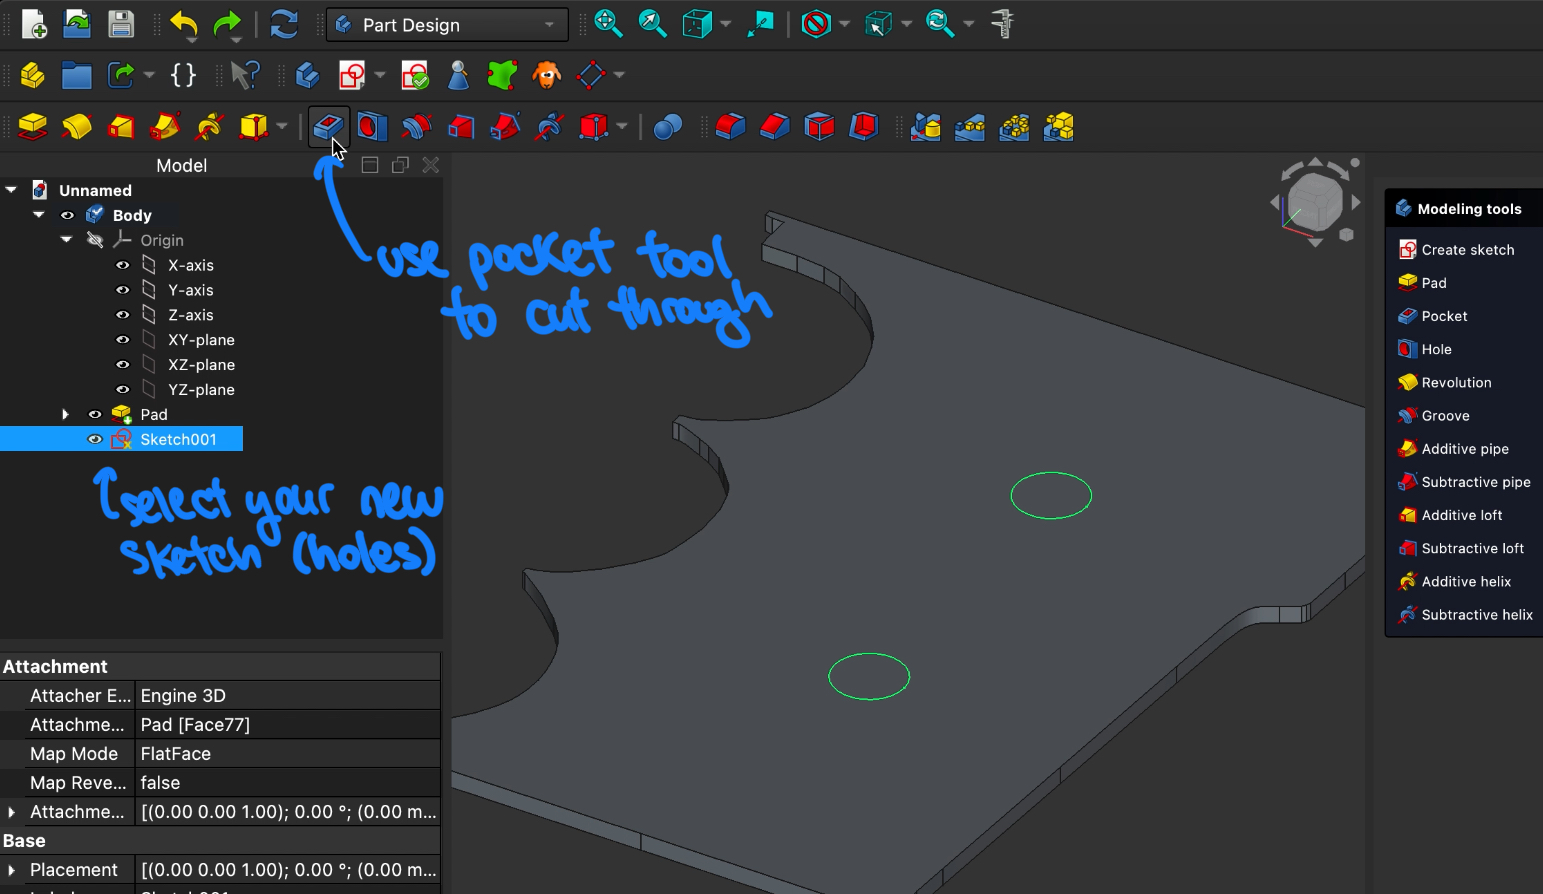
Task: Click the Save document icon
Action: pos(121,24)
